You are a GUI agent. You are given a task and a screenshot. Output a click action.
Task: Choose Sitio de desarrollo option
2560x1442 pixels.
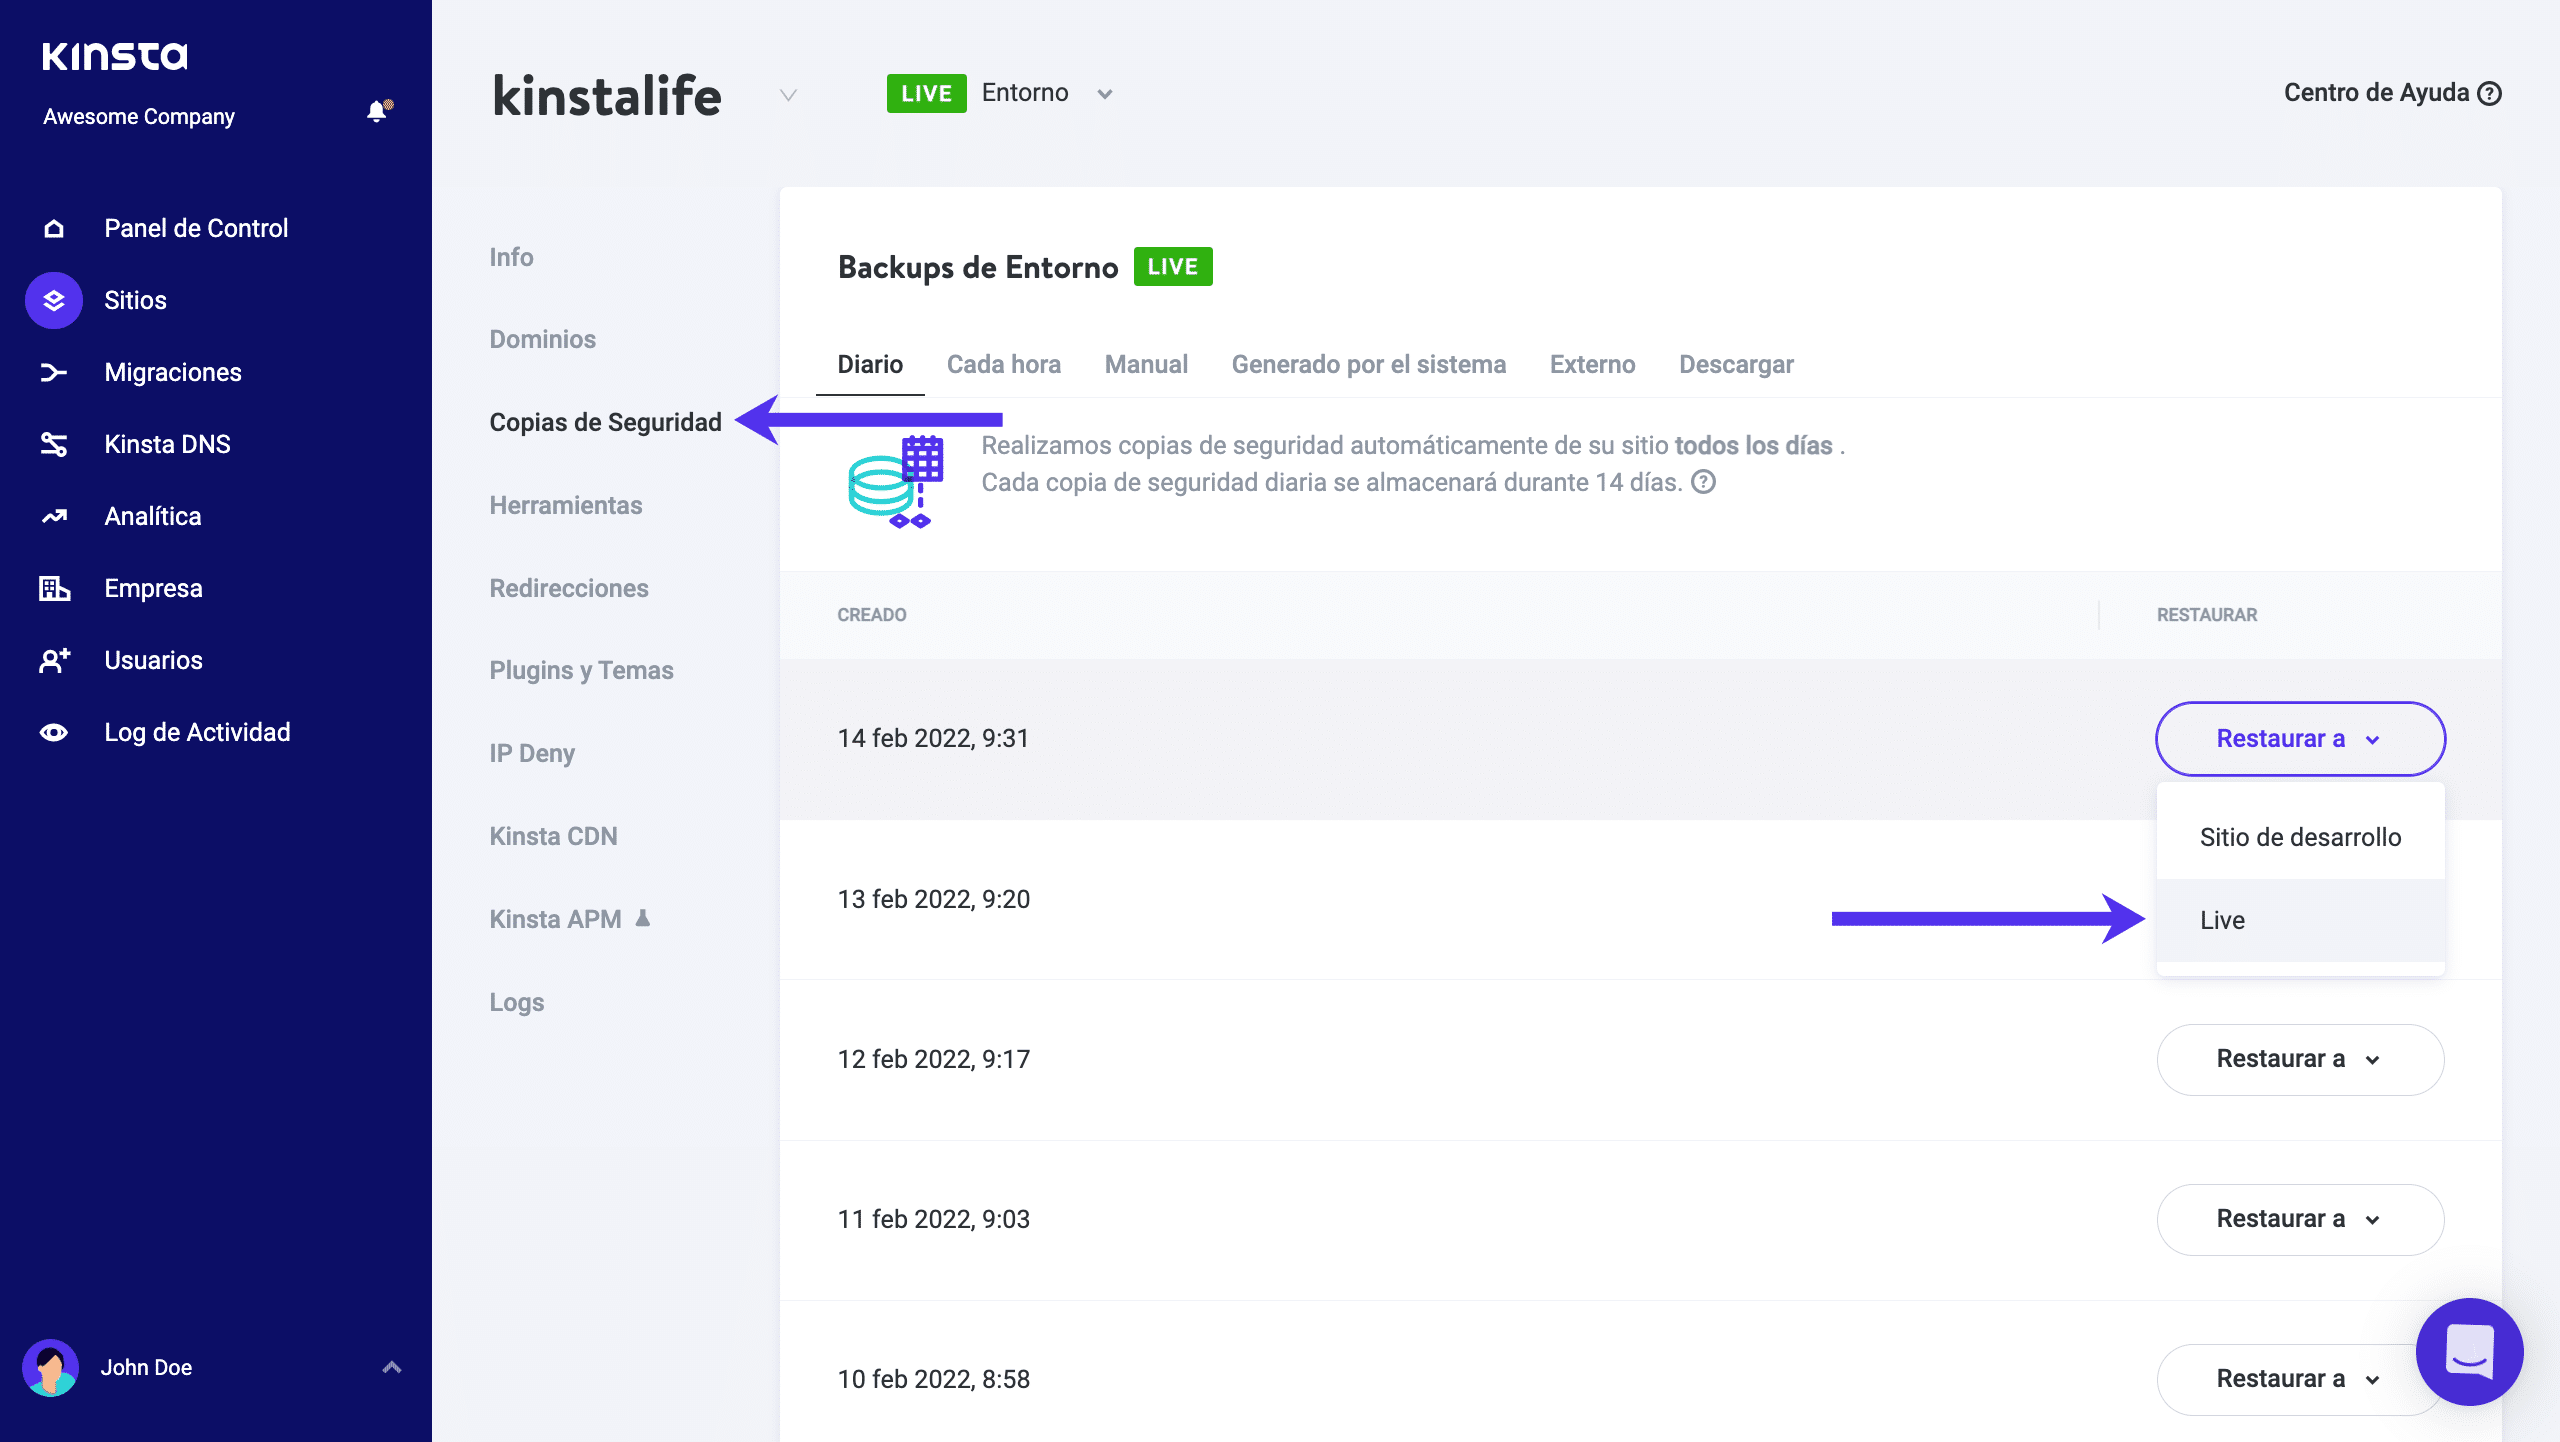pos(2300,837)
